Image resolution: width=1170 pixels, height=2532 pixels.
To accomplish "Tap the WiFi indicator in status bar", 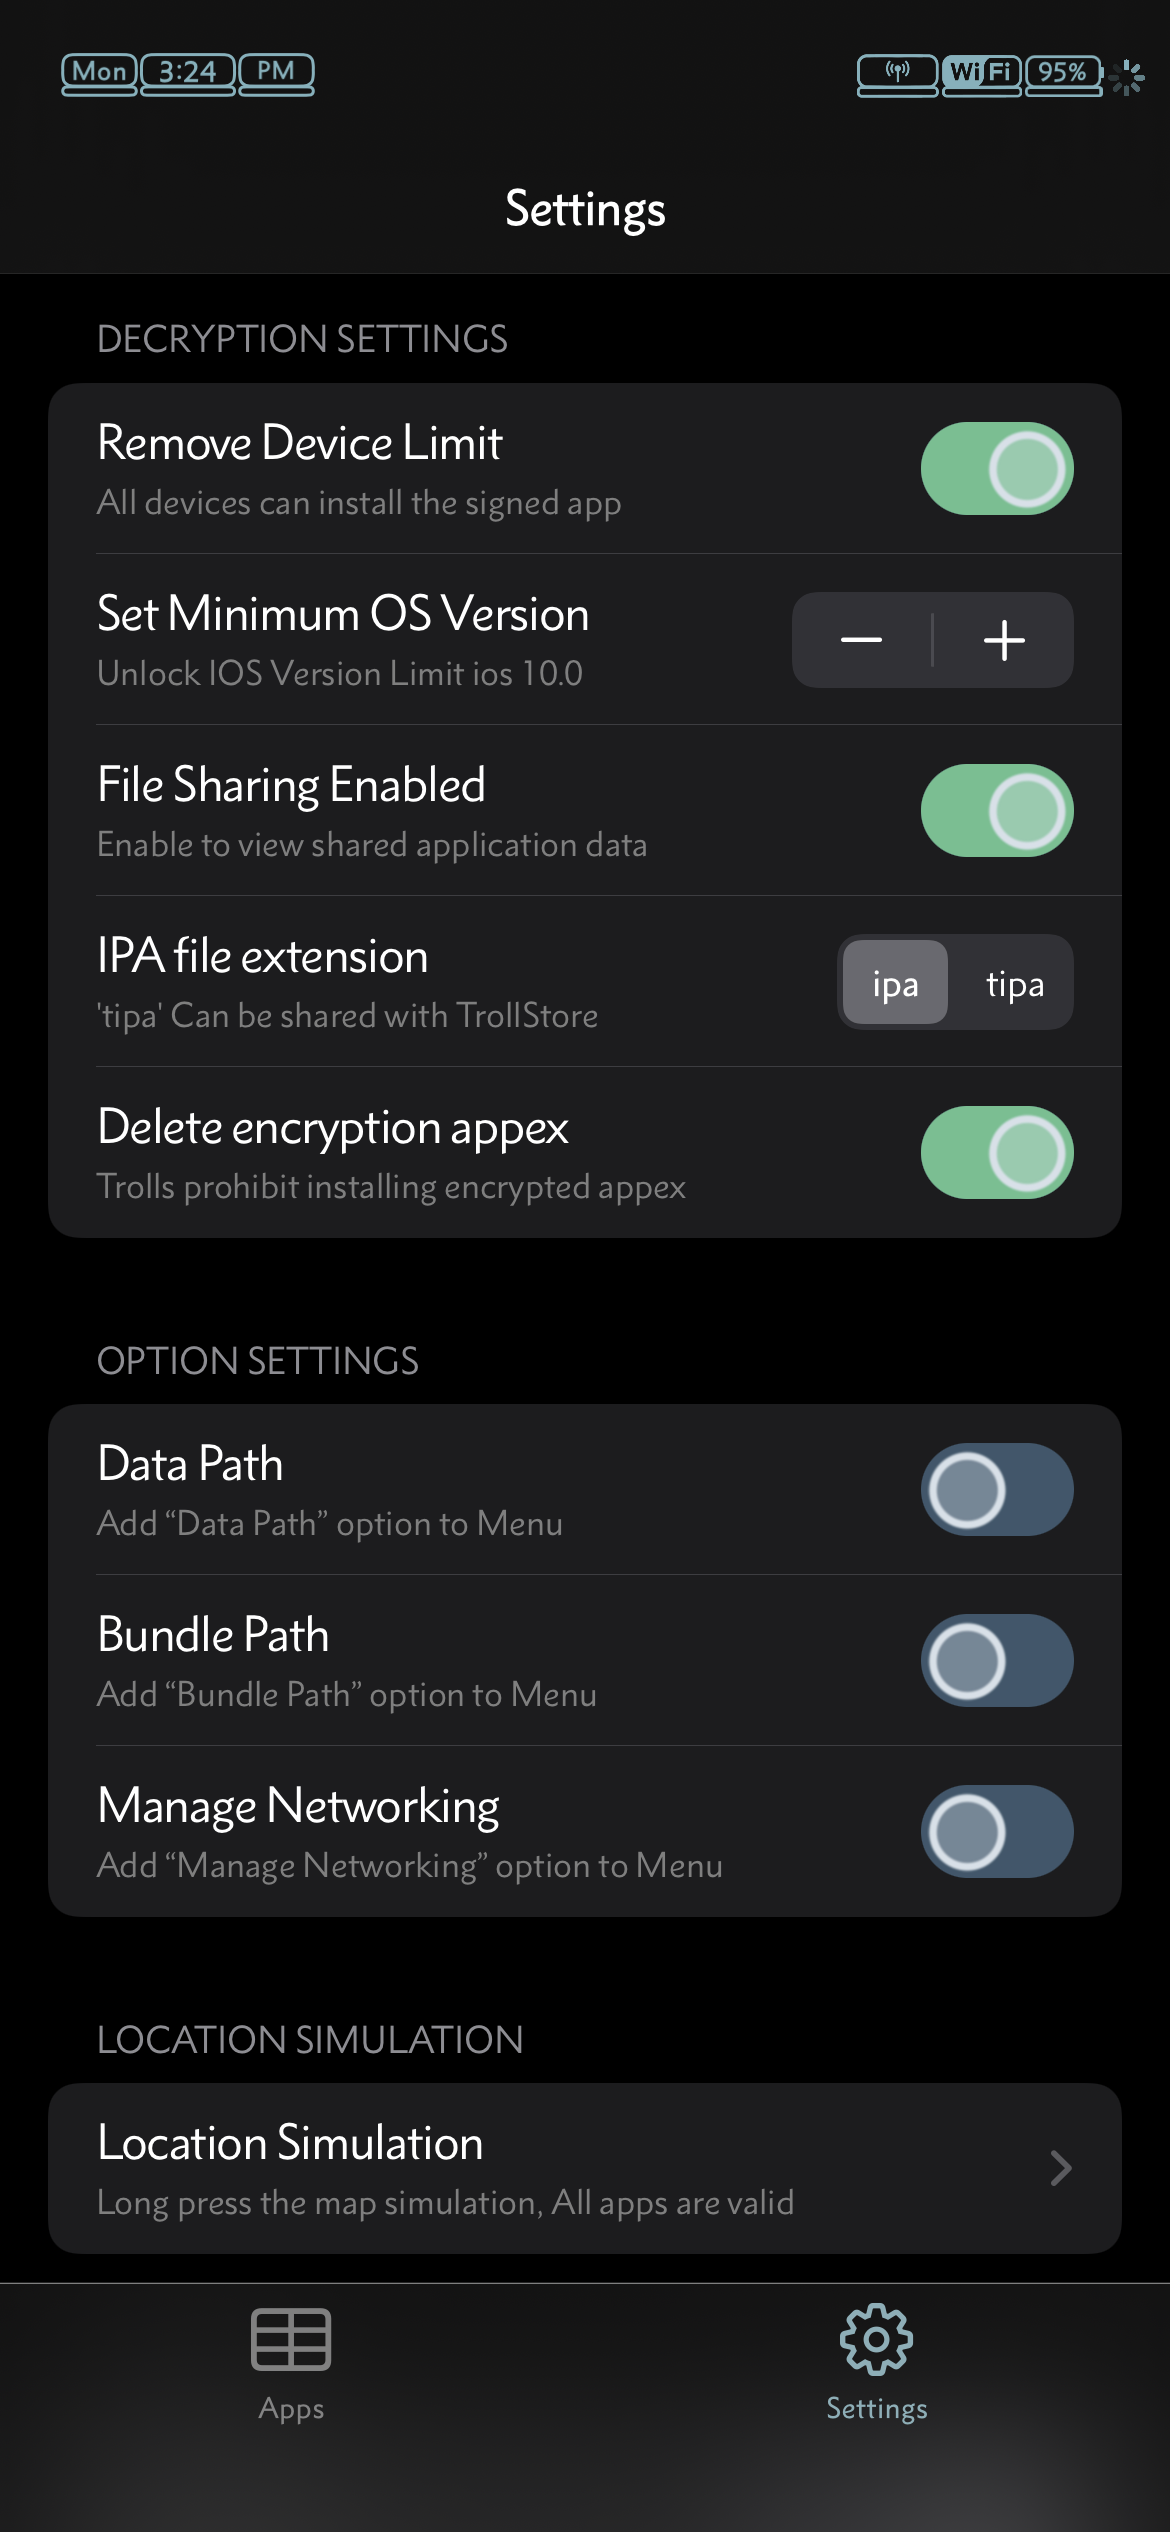I will point(983,72).
